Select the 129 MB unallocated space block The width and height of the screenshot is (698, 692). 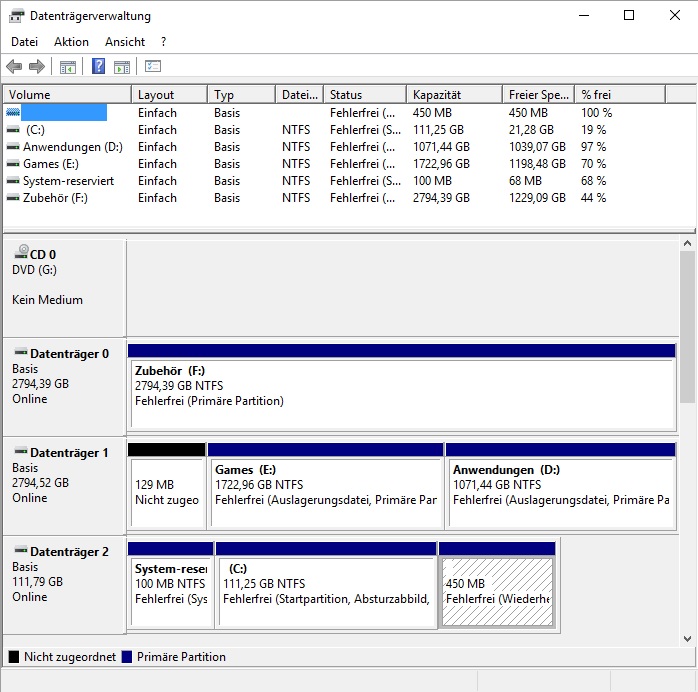pyautogui.click(x=167, y=486)
